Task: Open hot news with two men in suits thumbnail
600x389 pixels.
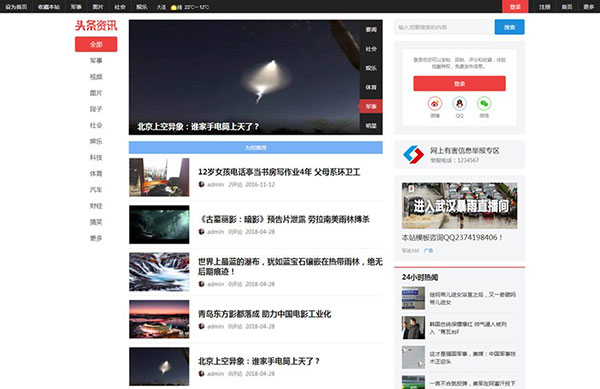Action: pos(413,328)
